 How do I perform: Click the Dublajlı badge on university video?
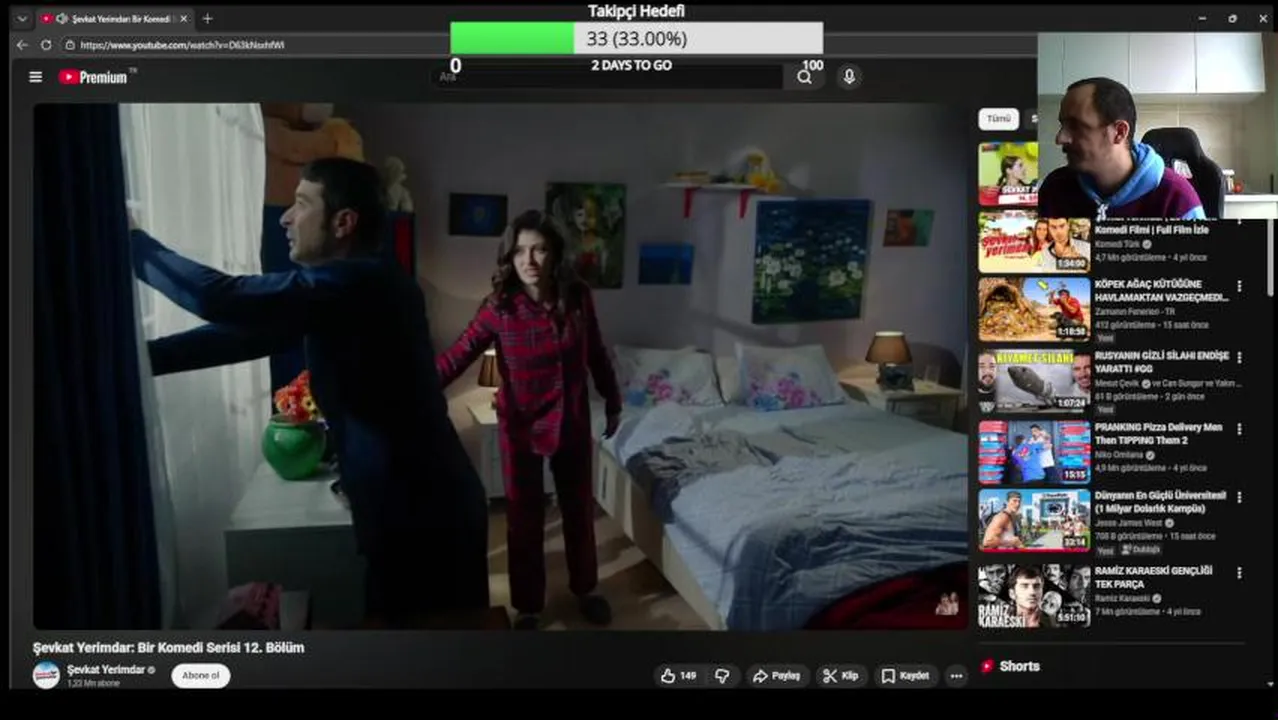point(1140,550)
